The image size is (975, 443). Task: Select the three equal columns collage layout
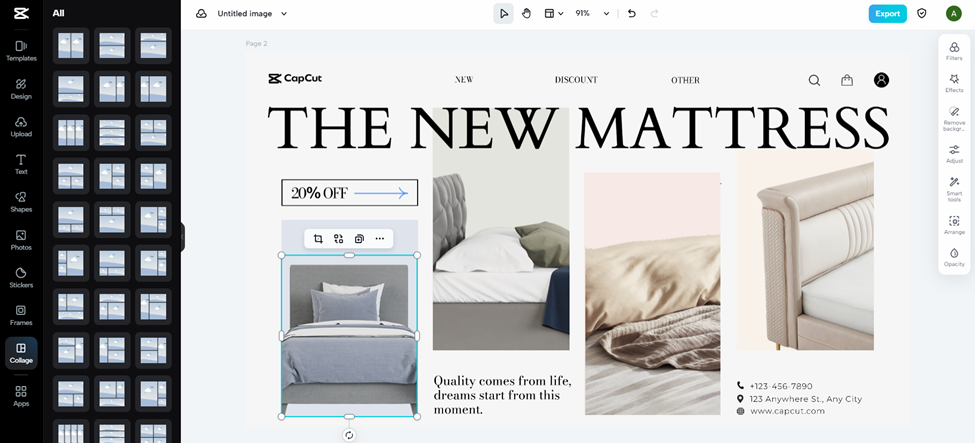(x=71, y=133)
